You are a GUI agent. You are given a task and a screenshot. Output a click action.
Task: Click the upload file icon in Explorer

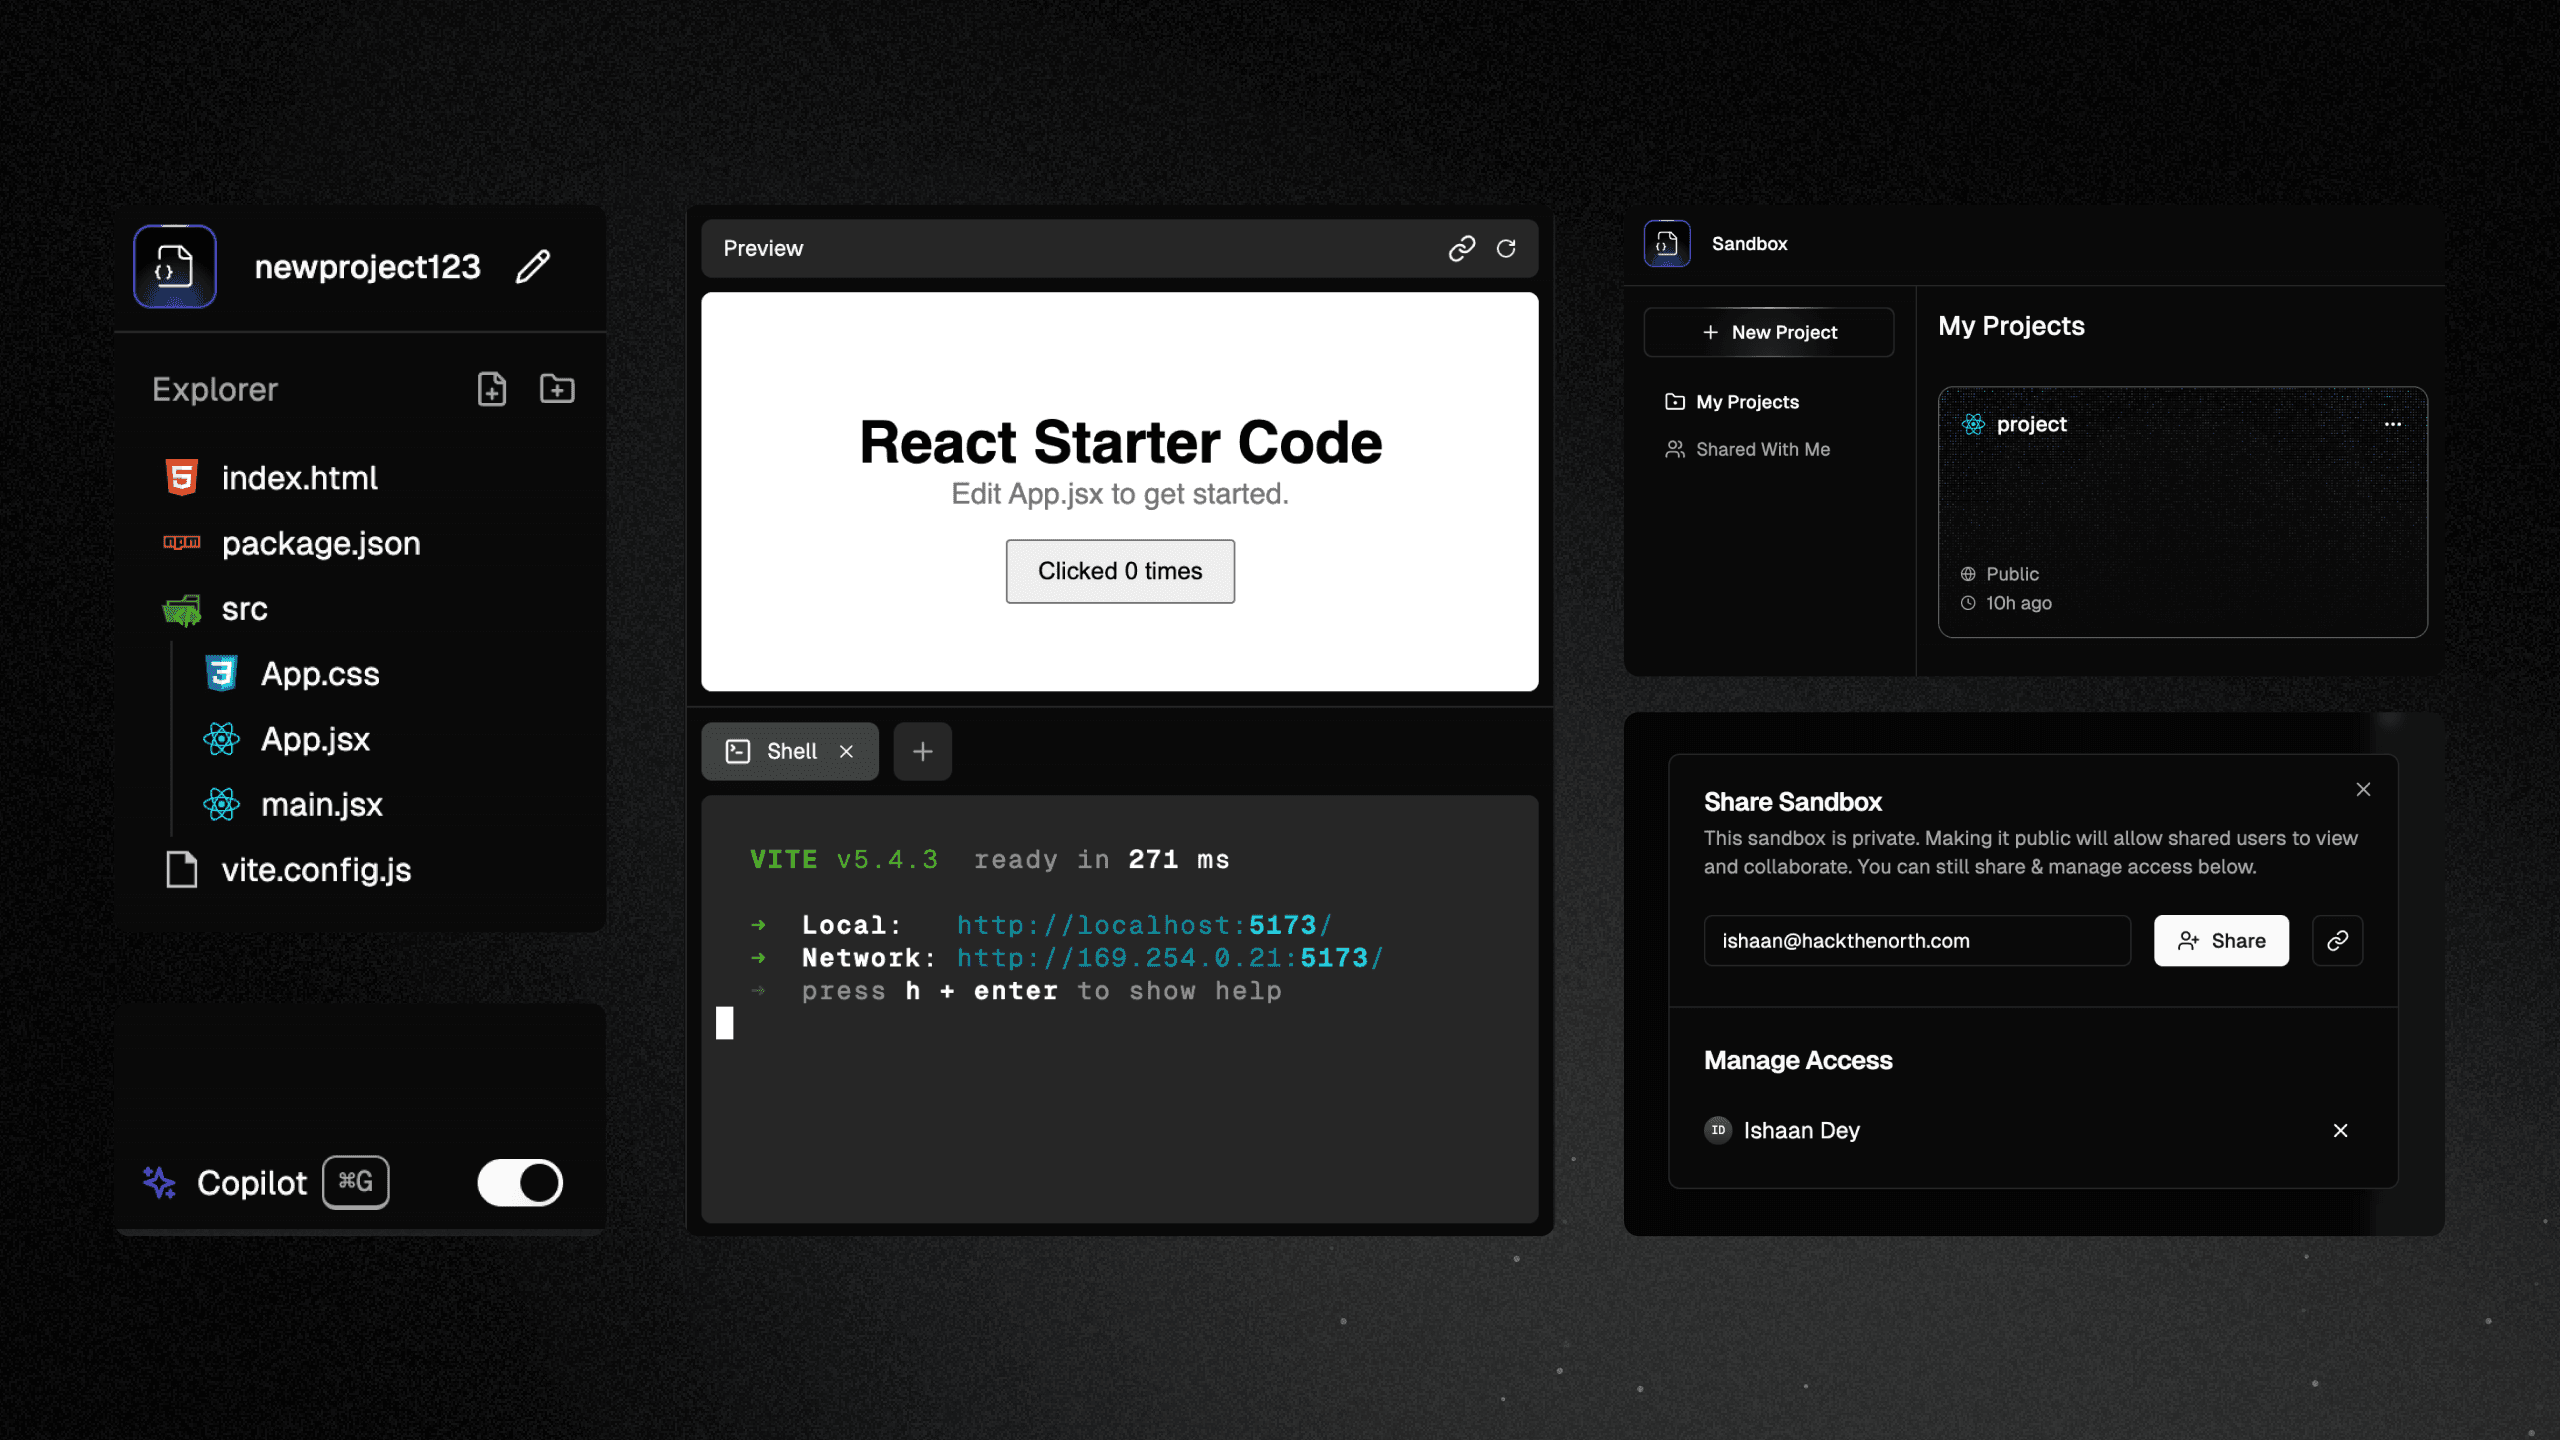coord(492,389)
